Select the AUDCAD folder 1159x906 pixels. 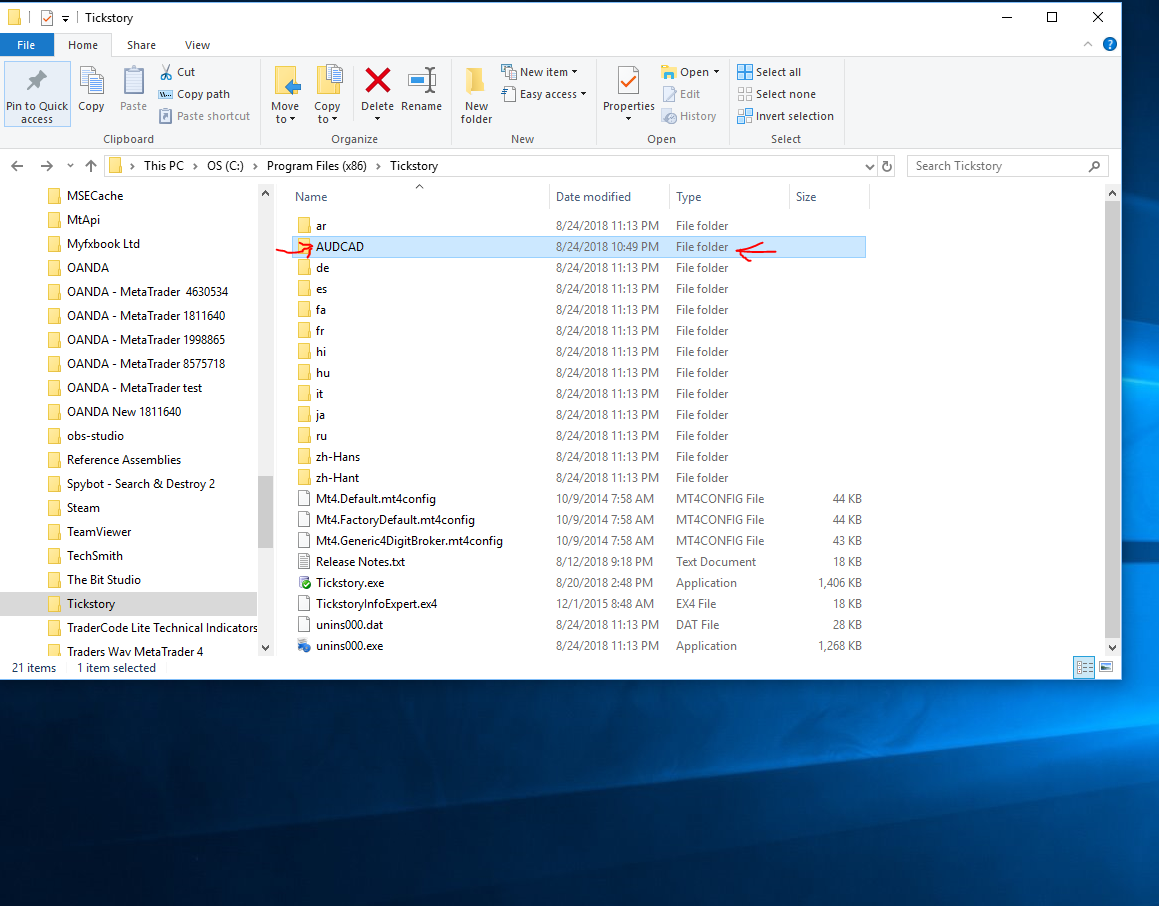tap(579, 247)
